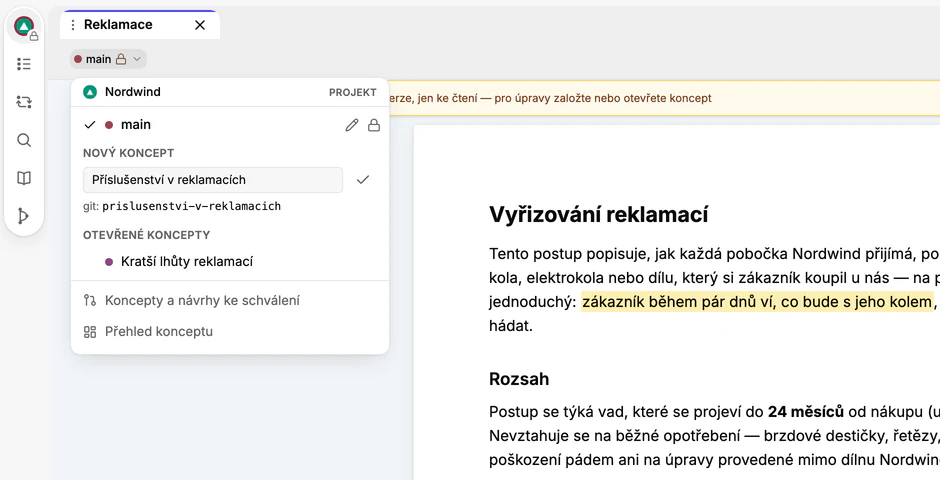Click the bold text 24 měsíců
The width and height of the screenshot is (940, 480).
(x=806, y=412)
